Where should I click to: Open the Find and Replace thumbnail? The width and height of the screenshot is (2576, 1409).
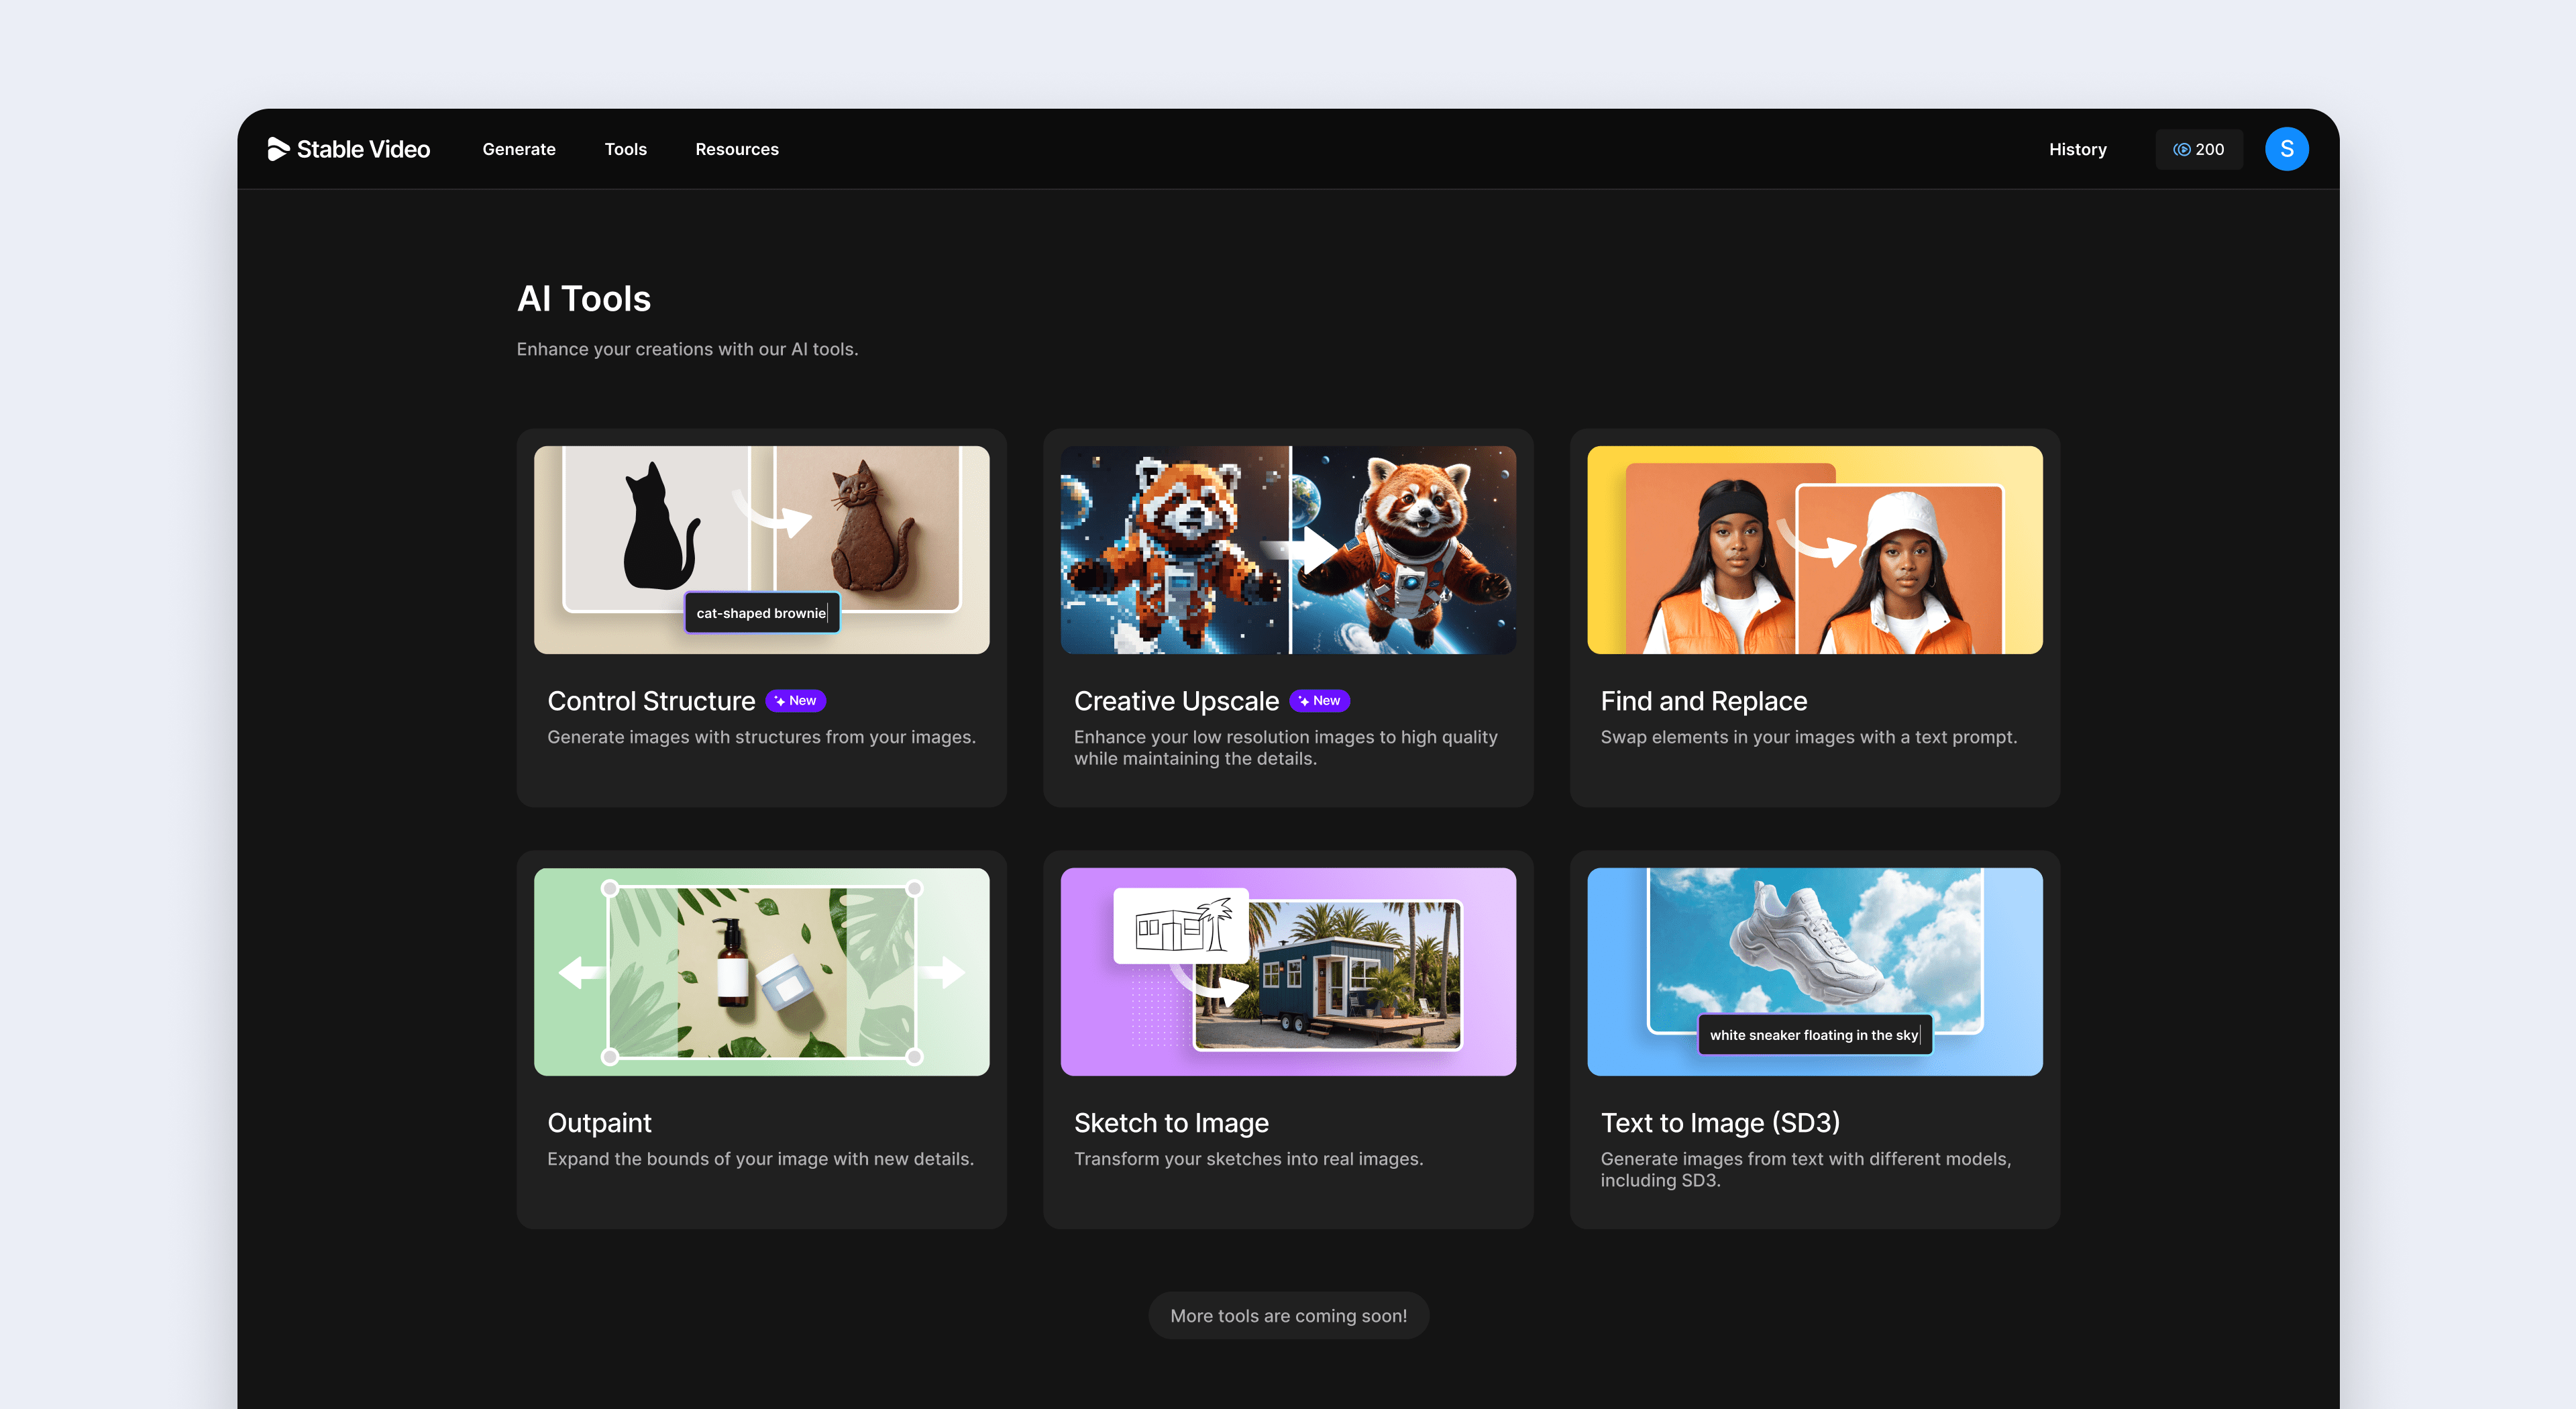pyautogui.click(x=1814, y=550)
